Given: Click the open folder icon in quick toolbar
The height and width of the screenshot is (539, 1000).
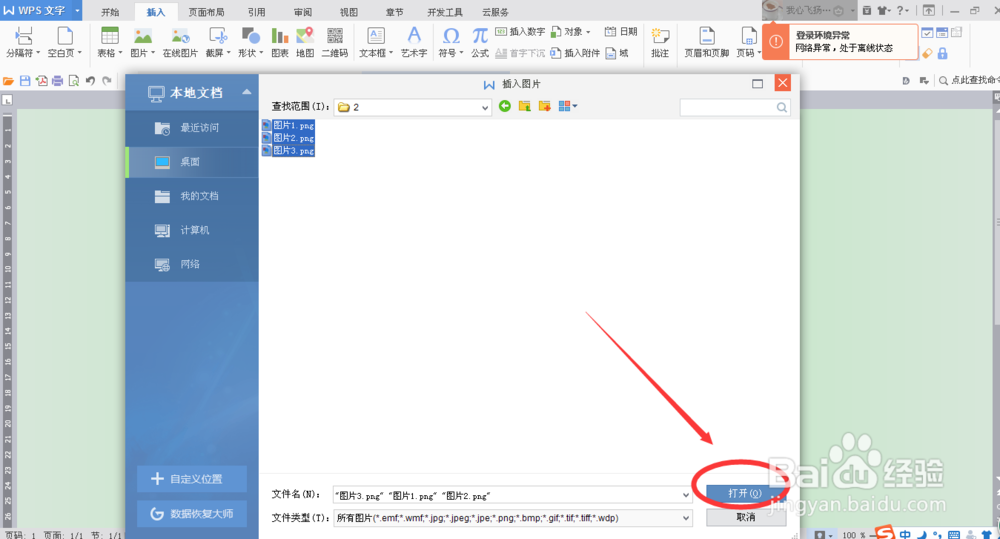Looking at the screenshot, I should (8, 81).
